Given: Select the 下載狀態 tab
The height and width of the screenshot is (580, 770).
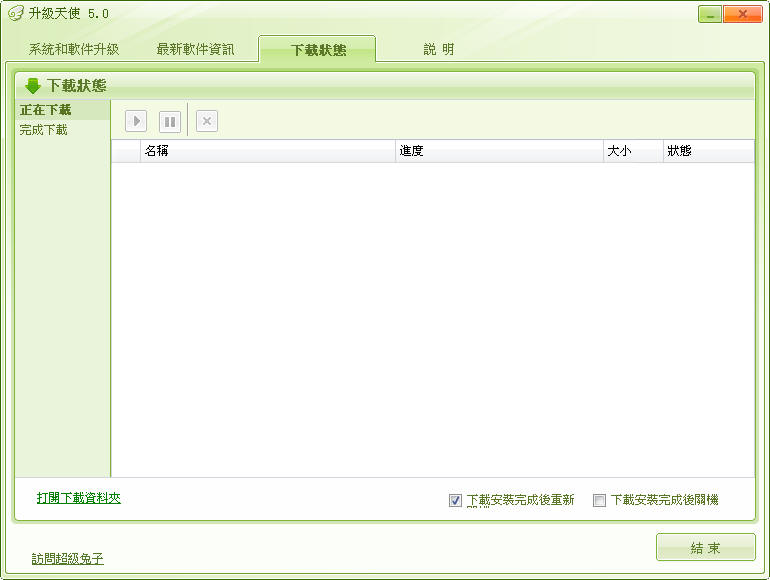Looking at the screenshot, I should [x=318, y=50].
